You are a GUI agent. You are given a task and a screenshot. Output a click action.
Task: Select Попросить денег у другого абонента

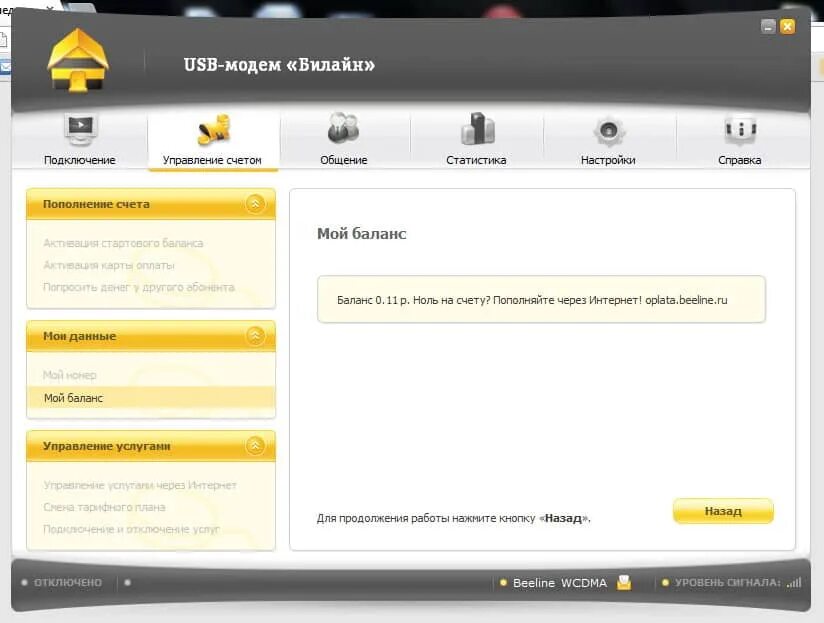pyautogui.click(x=139, y=287)
